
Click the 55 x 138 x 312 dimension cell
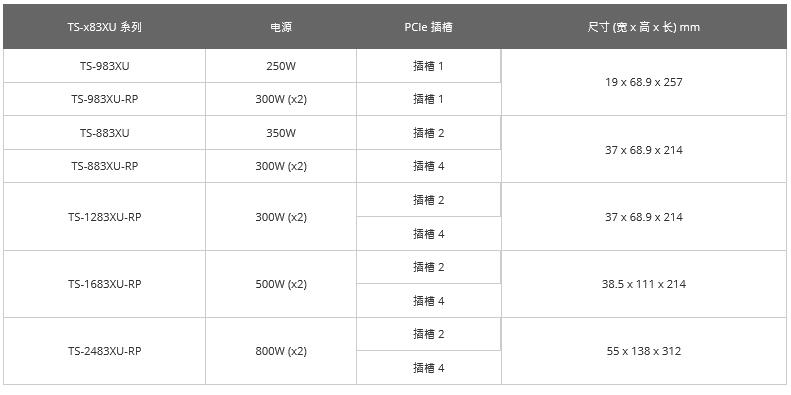[644, 351]
